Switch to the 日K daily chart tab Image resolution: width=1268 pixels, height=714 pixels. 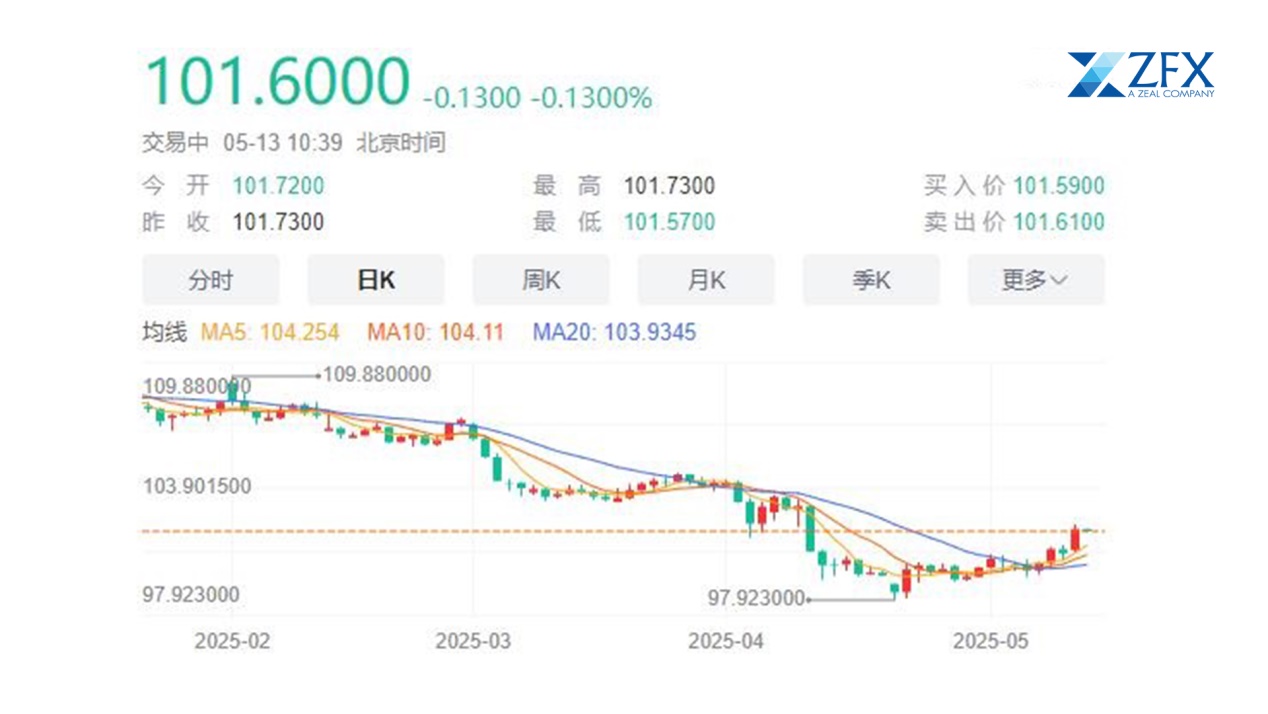(x=375, y=280)
